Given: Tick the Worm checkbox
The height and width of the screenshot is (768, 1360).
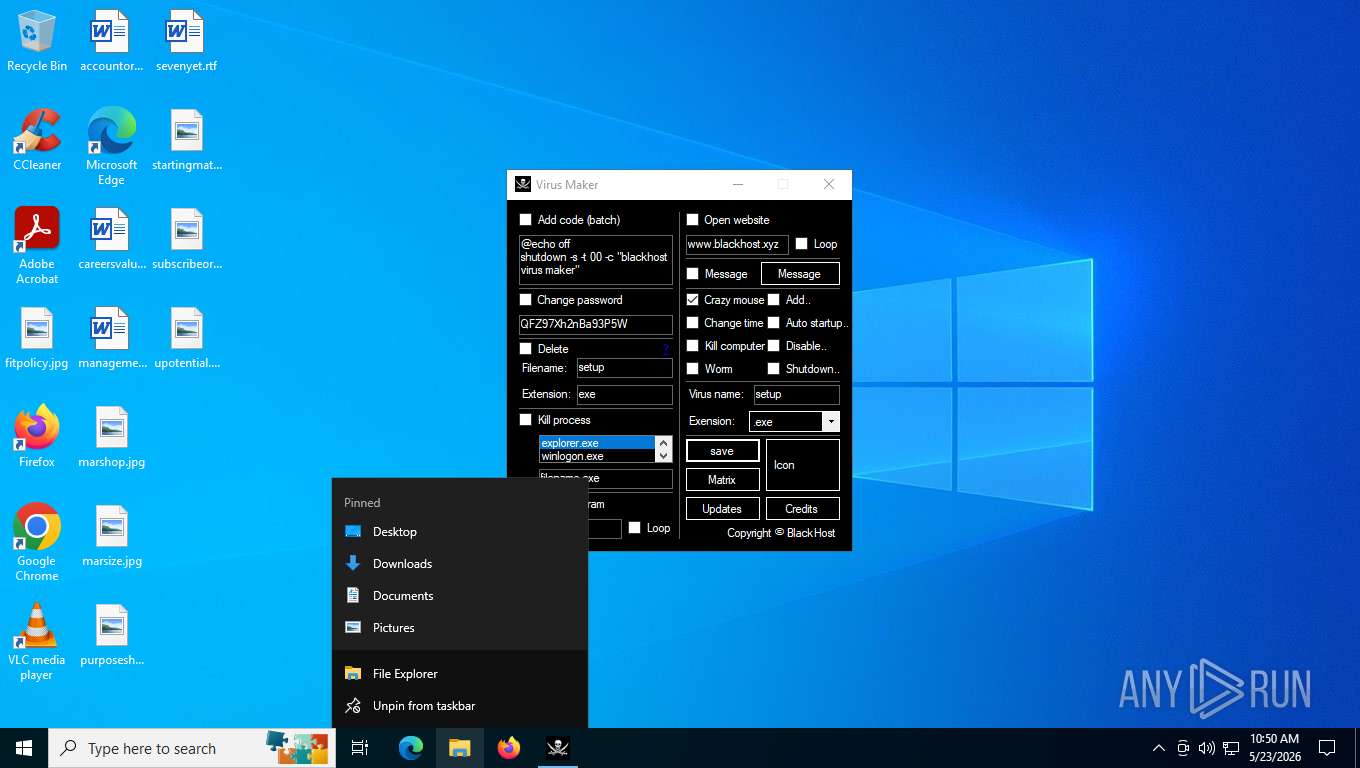Looking at the screenshot, I should (692, 369).
